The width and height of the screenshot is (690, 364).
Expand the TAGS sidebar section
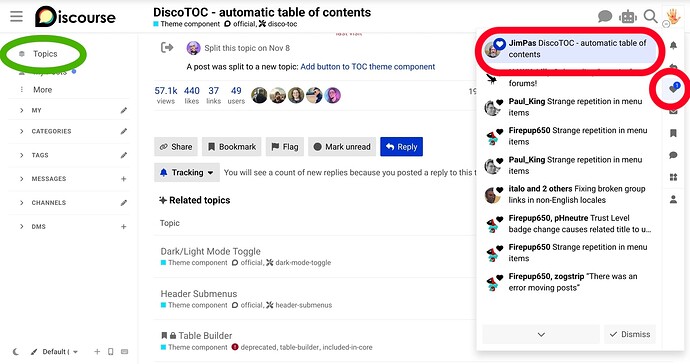[x=22, y=155]
